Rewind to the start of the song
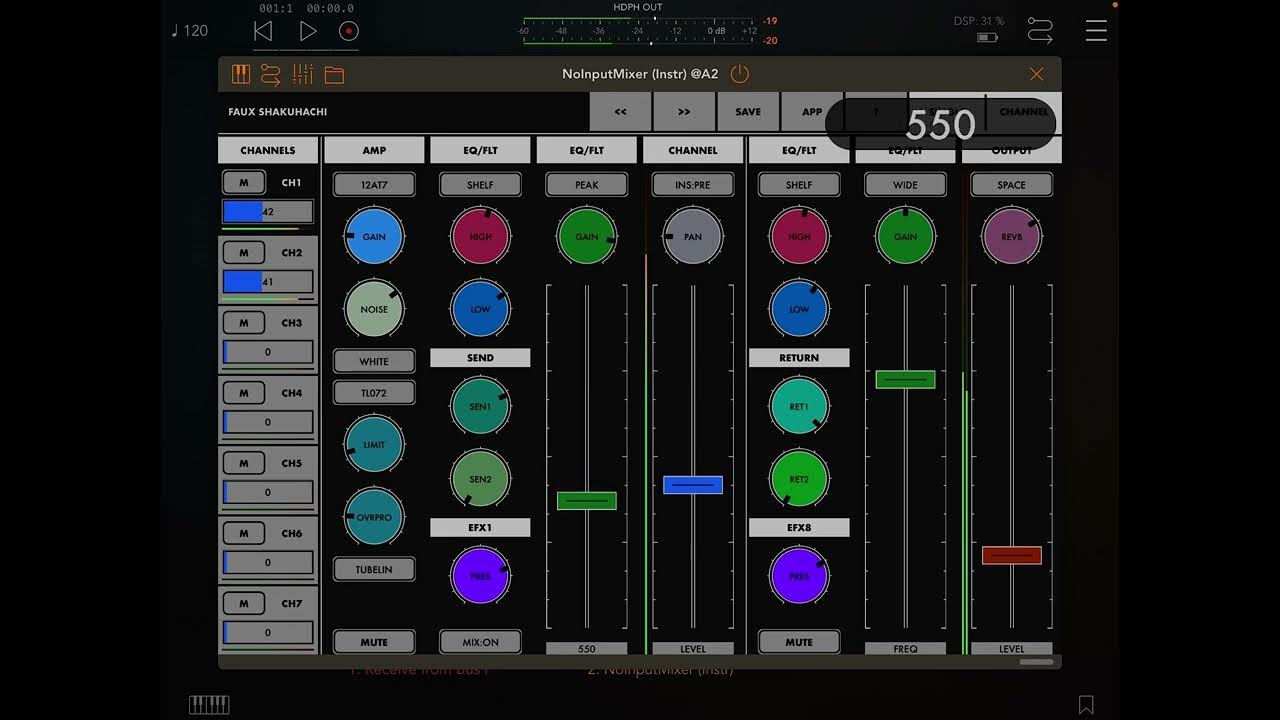This screenshot has width=1280, height=720. [263, 31]
